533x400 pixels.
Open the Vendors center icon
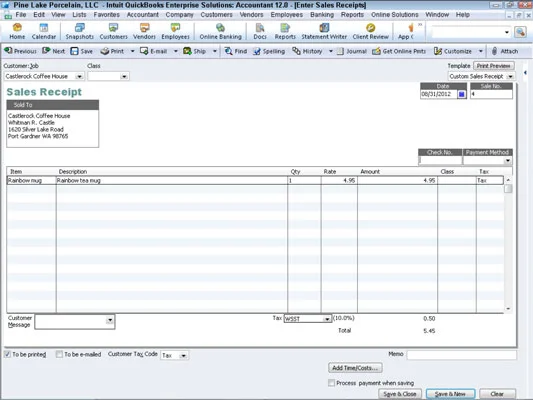pyautogui.click(x=144, y=31)
